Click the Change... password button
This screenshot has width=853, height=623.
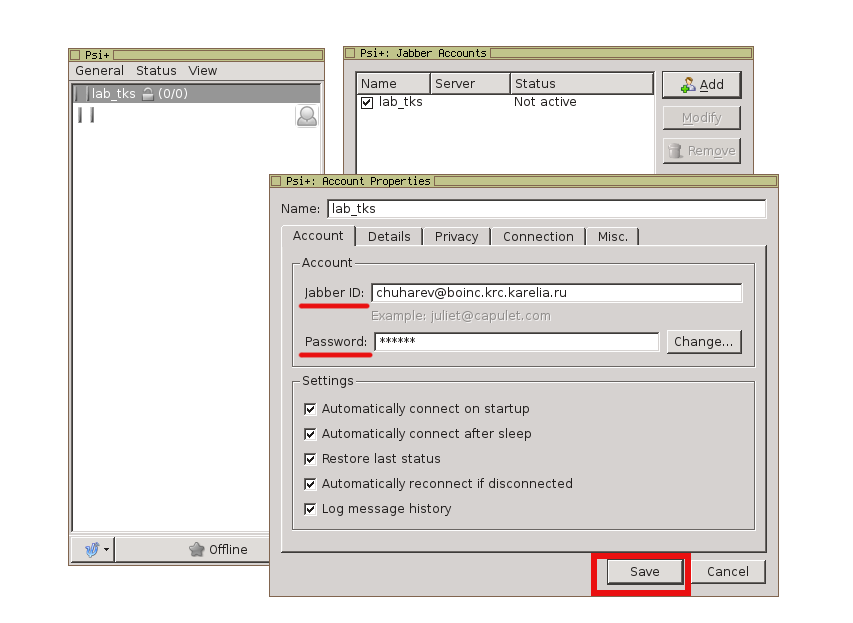[703, 342]
